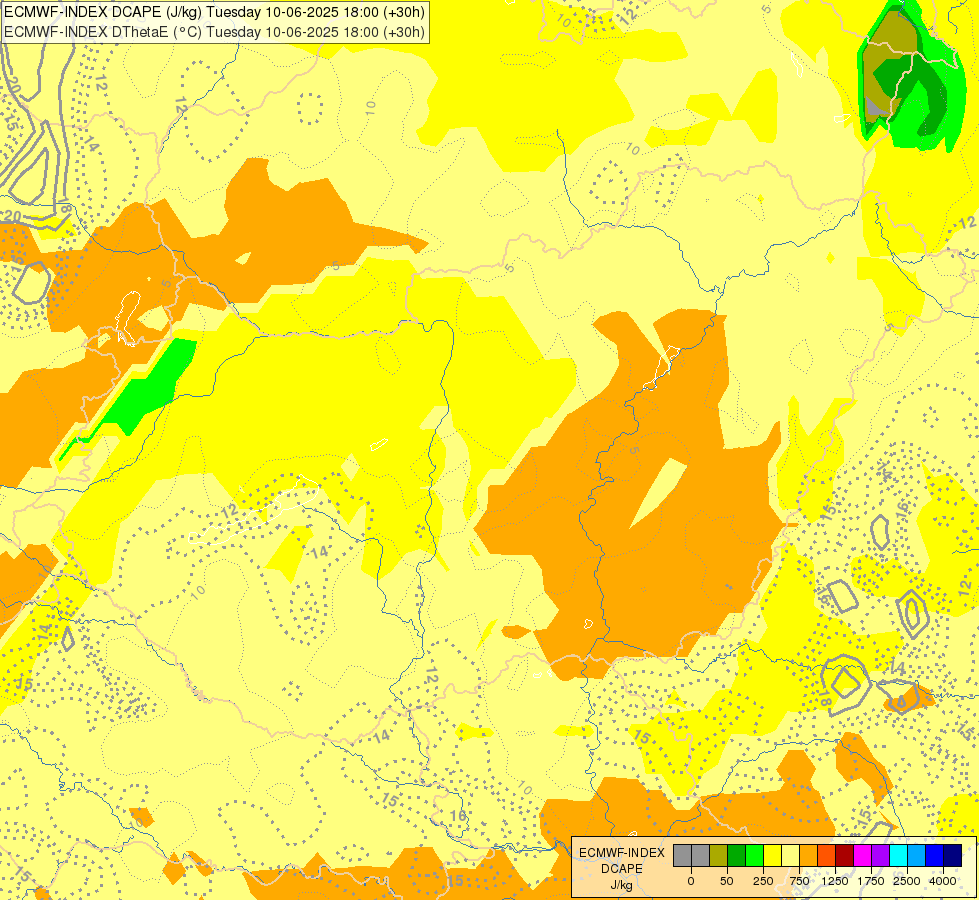The height and width of the screenshot is (900, 979).
Task: Click the legend's J/kg unit label
Action: [x=622, y=886]
